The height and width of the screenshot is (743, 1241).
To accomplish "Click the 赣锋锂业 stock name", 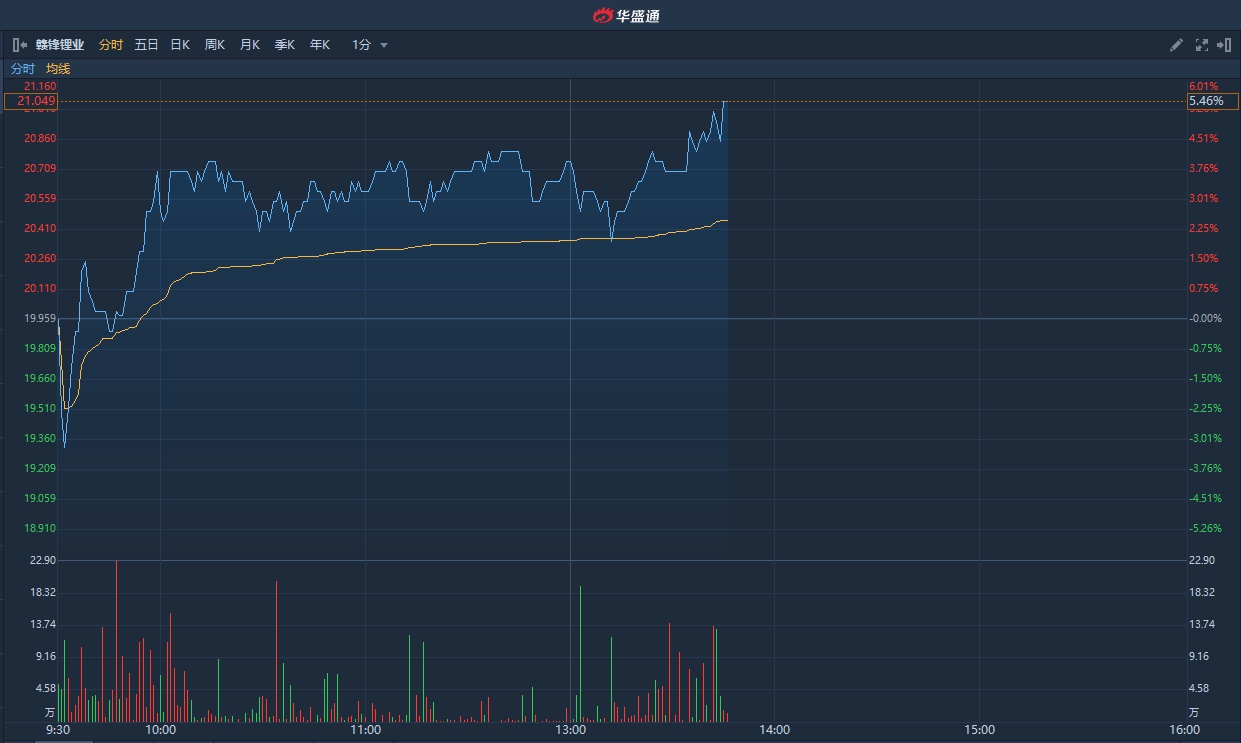I will pyautogui.click(x=60, y=45).
